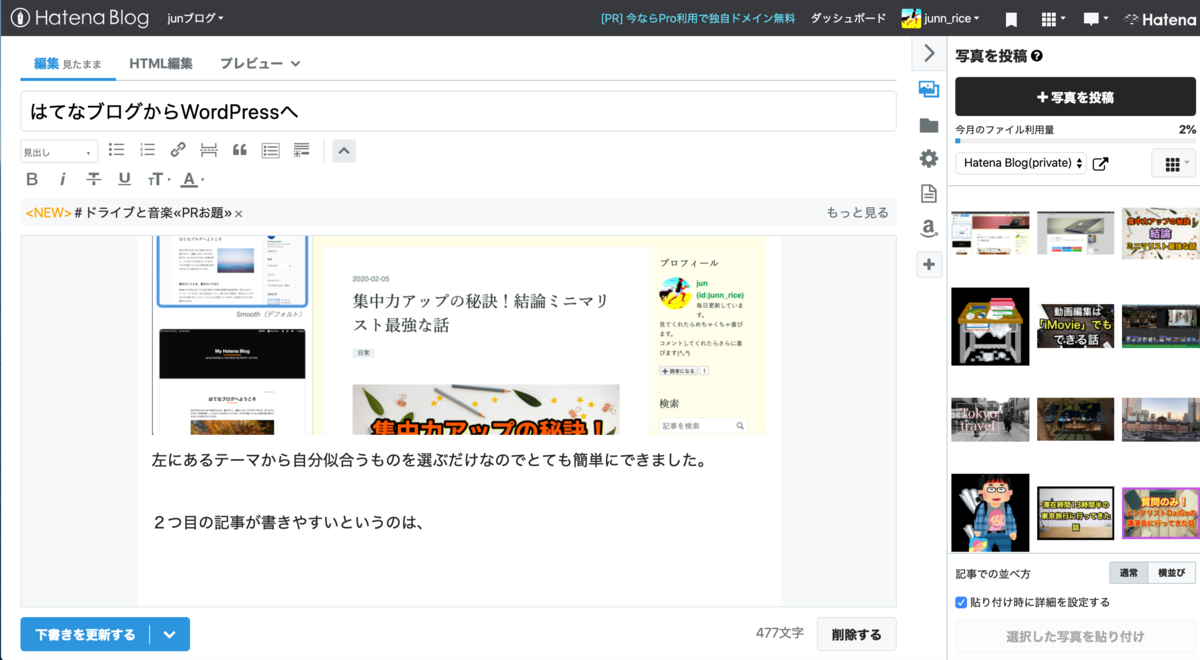Image resolution: width=1200 pixels, height=660 pixels.
Task: Edit the post title field
Action: pos(458,111)
